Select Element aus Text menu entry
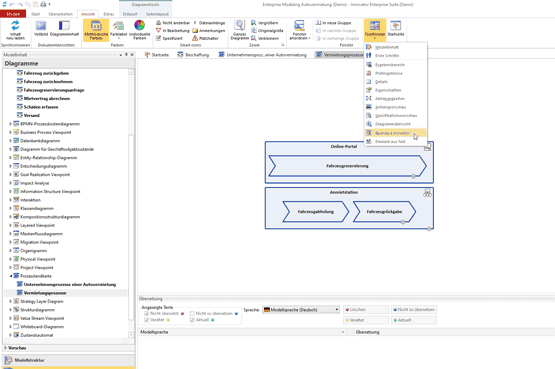Image resolution: width=555 pixels, height=369 pixels. 395,142
